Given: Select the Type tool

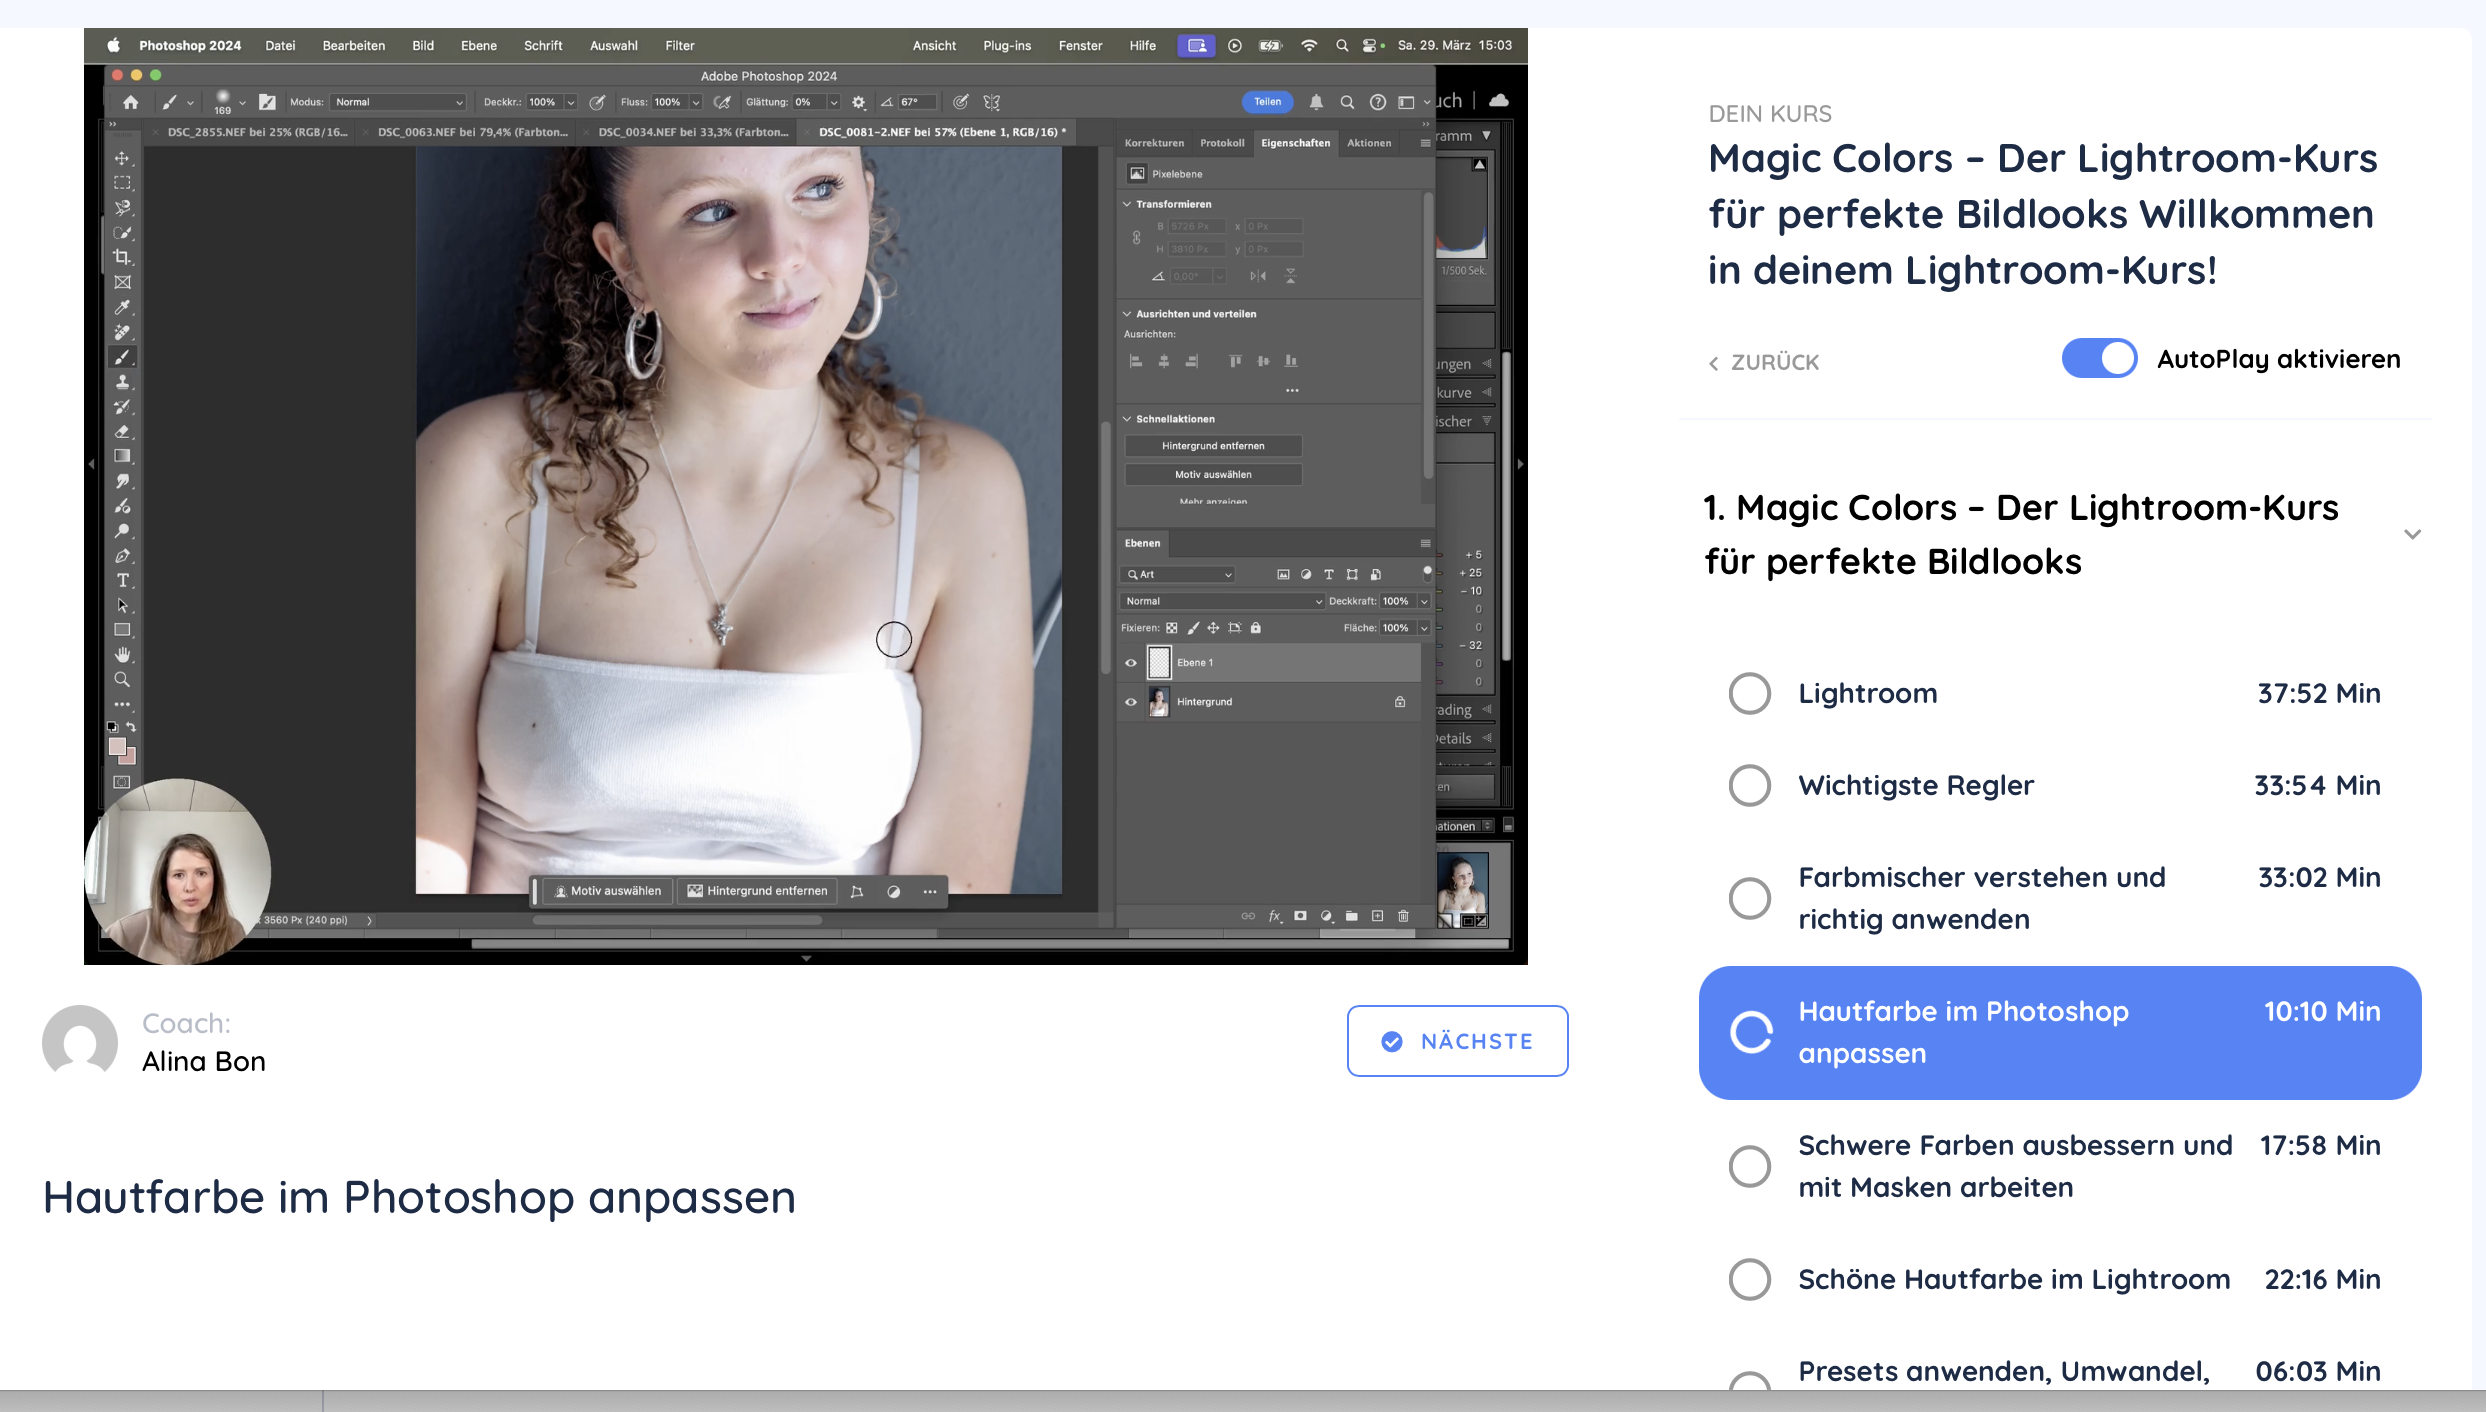Looking at the screenshot, I should coord(122,581).
